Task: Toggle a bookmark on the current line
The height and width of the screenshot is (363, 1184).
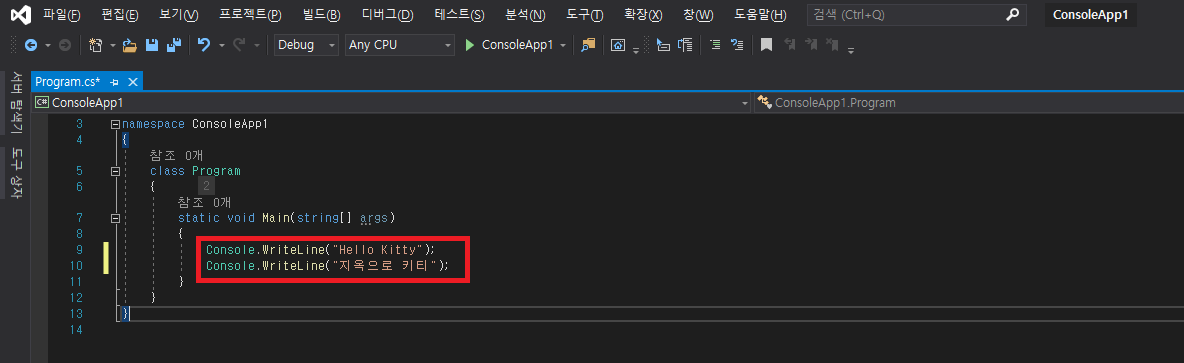Action: (x=766, y=45)
